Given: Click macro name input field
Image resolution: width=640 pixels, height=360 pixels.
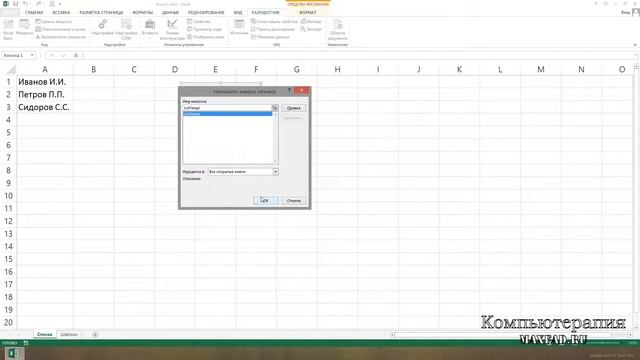Looking at the screenshot, I should pyautogui.click(x=227, y=108).
